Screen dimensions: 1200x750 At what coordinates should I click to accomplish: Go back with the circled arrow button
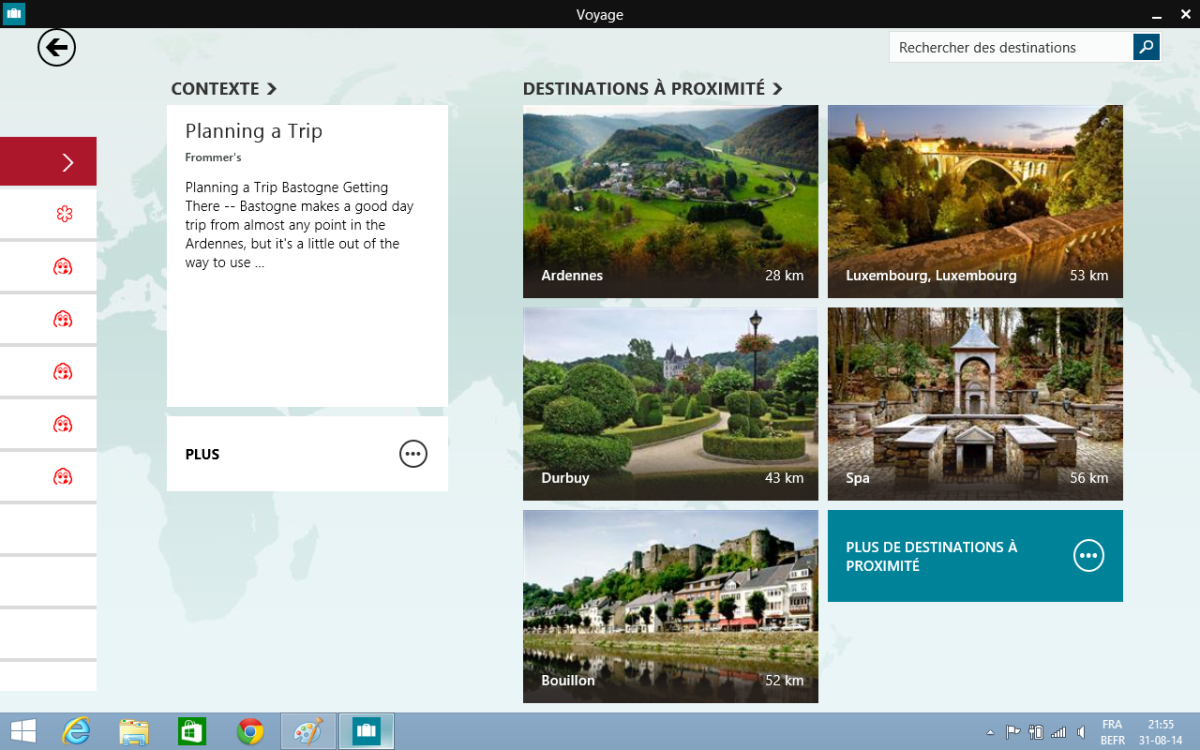57,47
